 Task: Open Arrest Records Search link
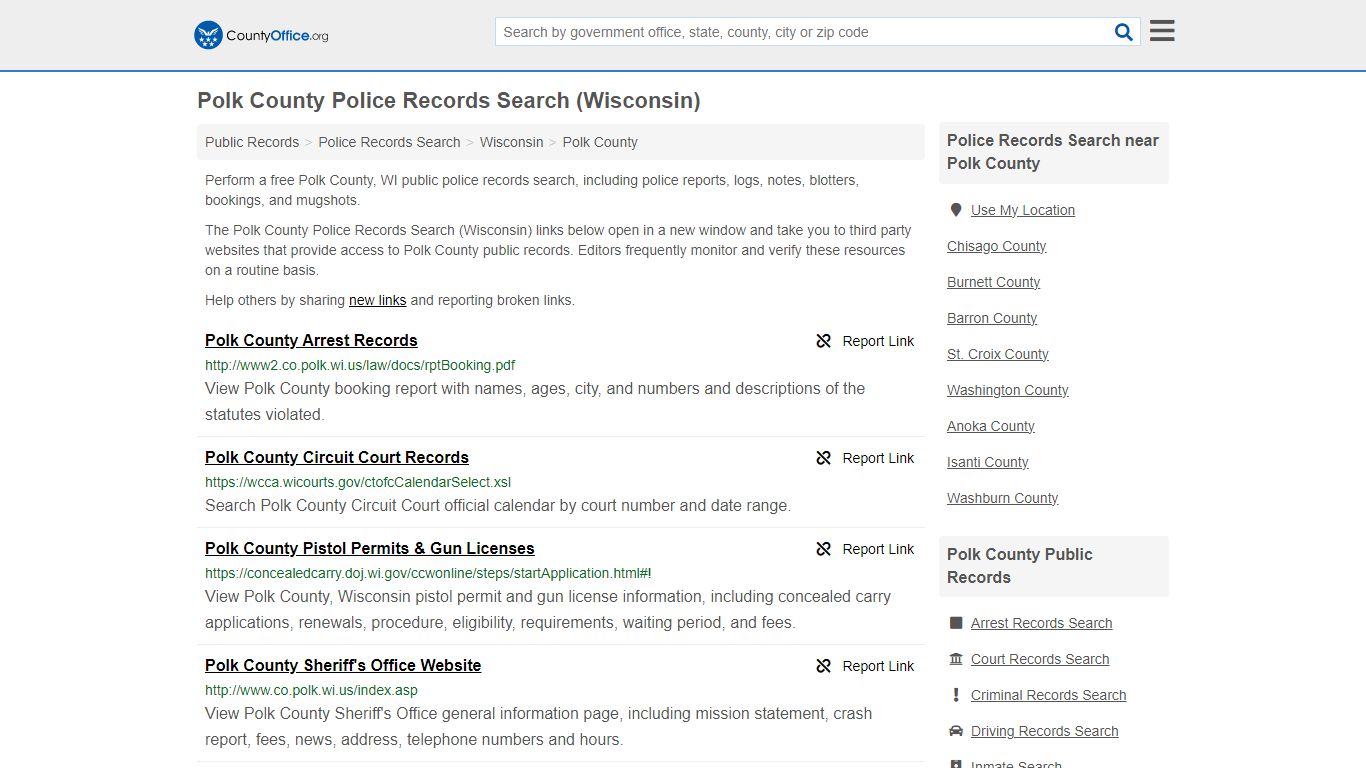pos(1041,623)
